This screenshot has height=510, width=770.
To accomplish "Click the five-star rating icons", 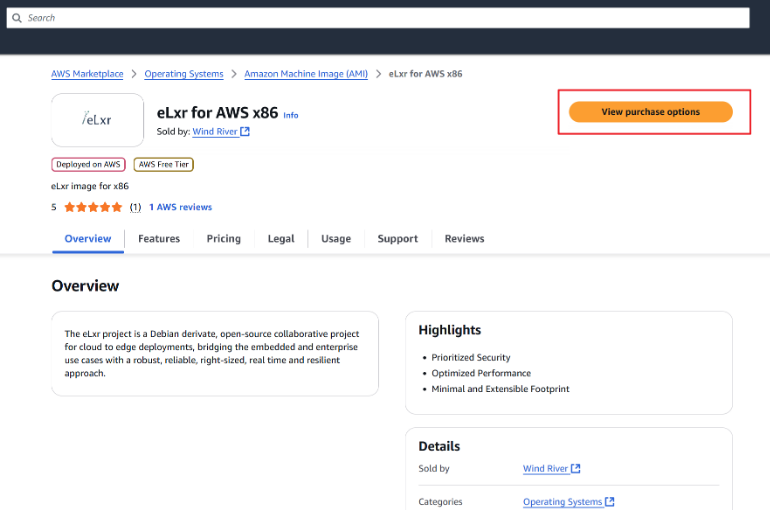I will [x=93, y=207].
